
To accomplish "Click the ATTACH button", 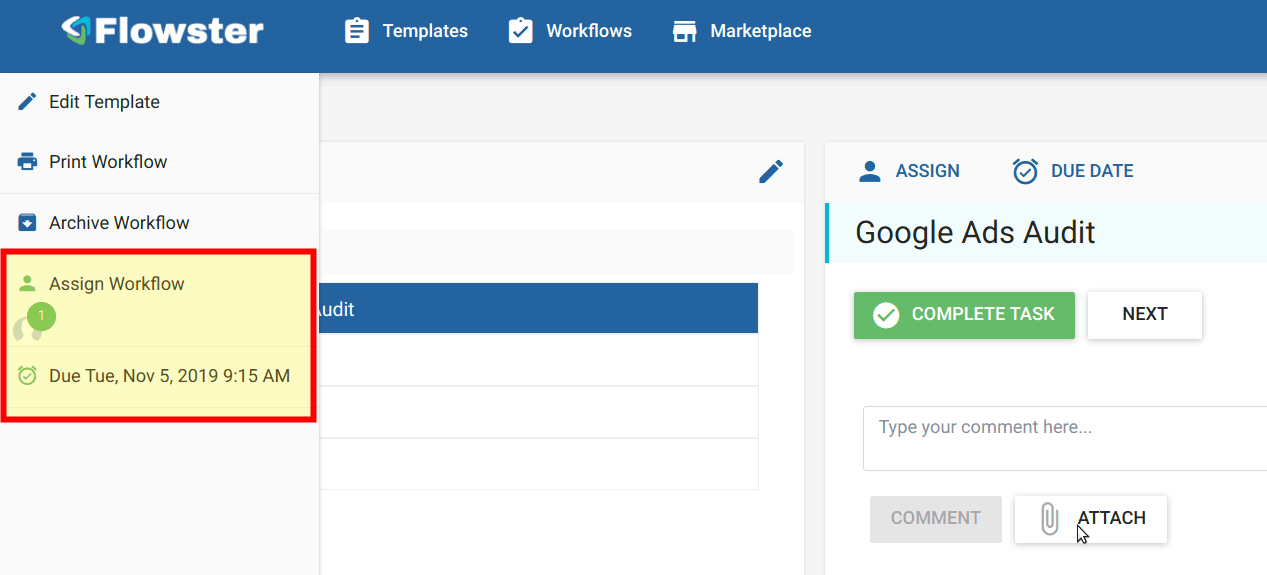I will [1091, 519].
